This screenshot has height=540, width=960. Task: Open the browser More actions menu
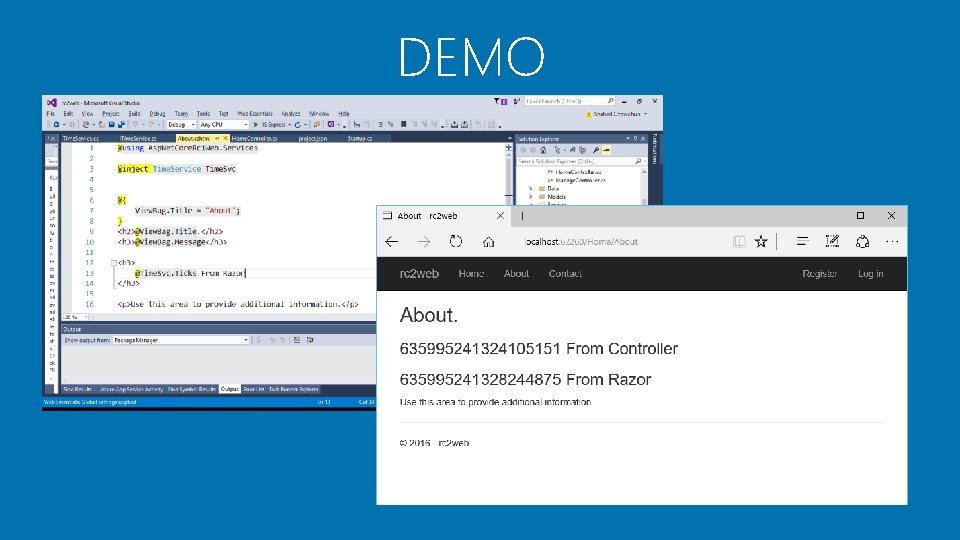(892, 241)
